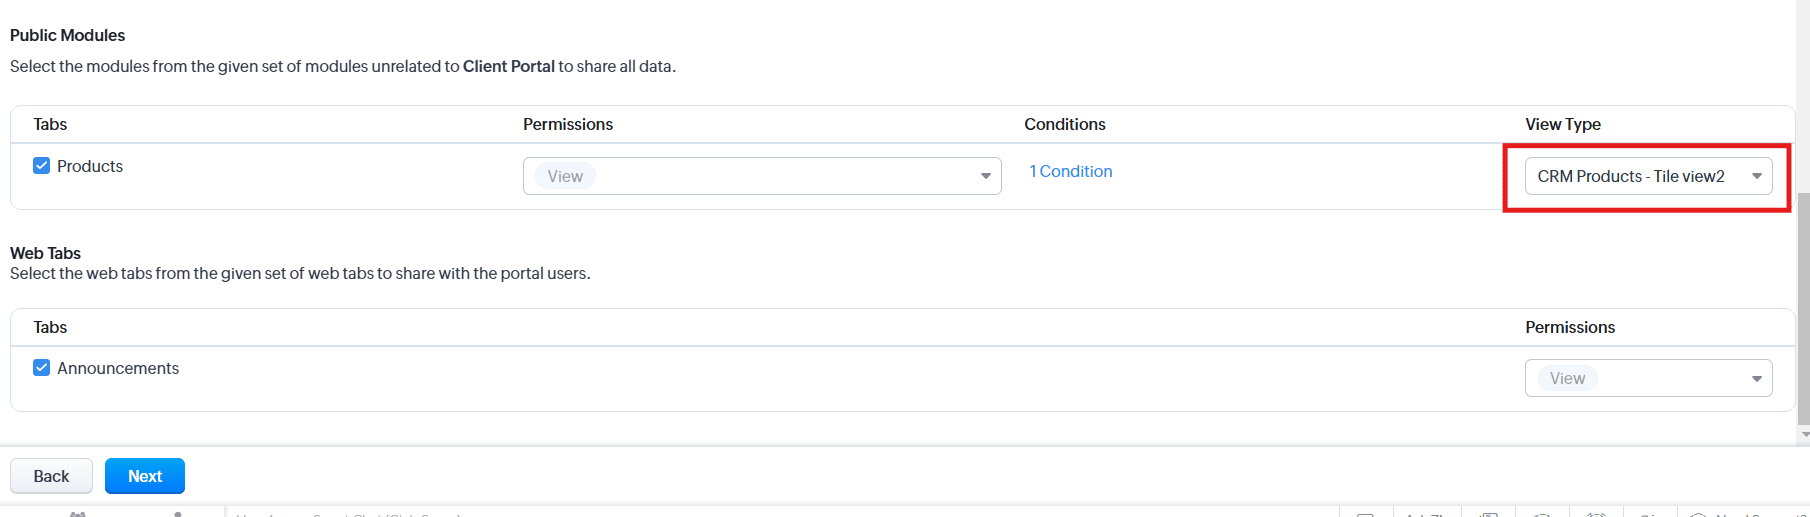The width and height of the screenshot is (1810, 517).
Task: Click the vertical scrollbar thumb
Action: click(x=1803, y=308)
